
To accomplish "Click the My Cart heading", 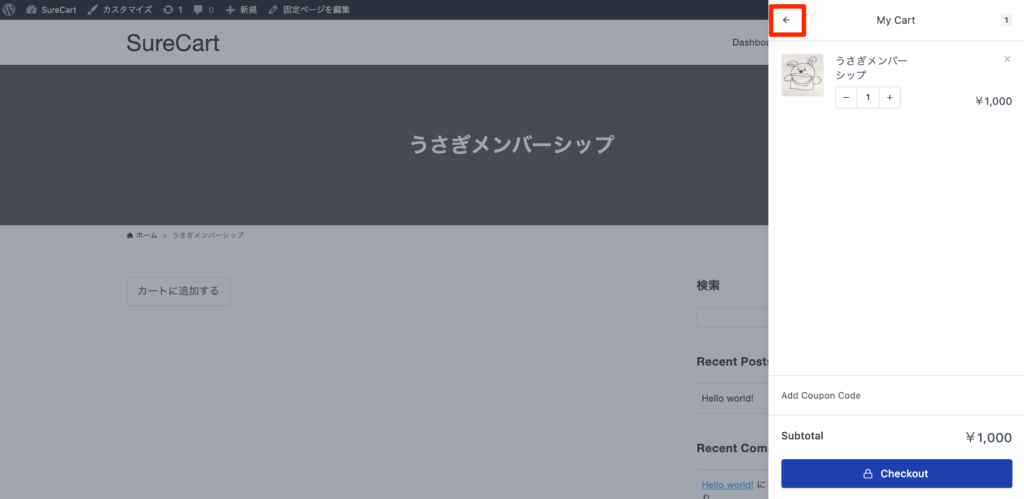I will 896,20.
